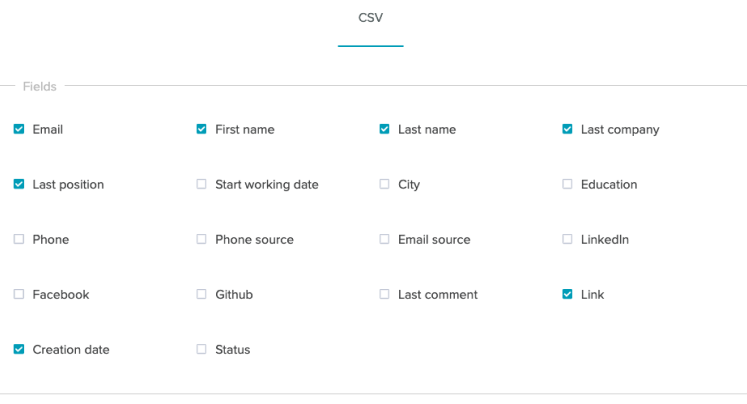
Task: Uncheck the Link field checkbox
Action: (567, 294)
